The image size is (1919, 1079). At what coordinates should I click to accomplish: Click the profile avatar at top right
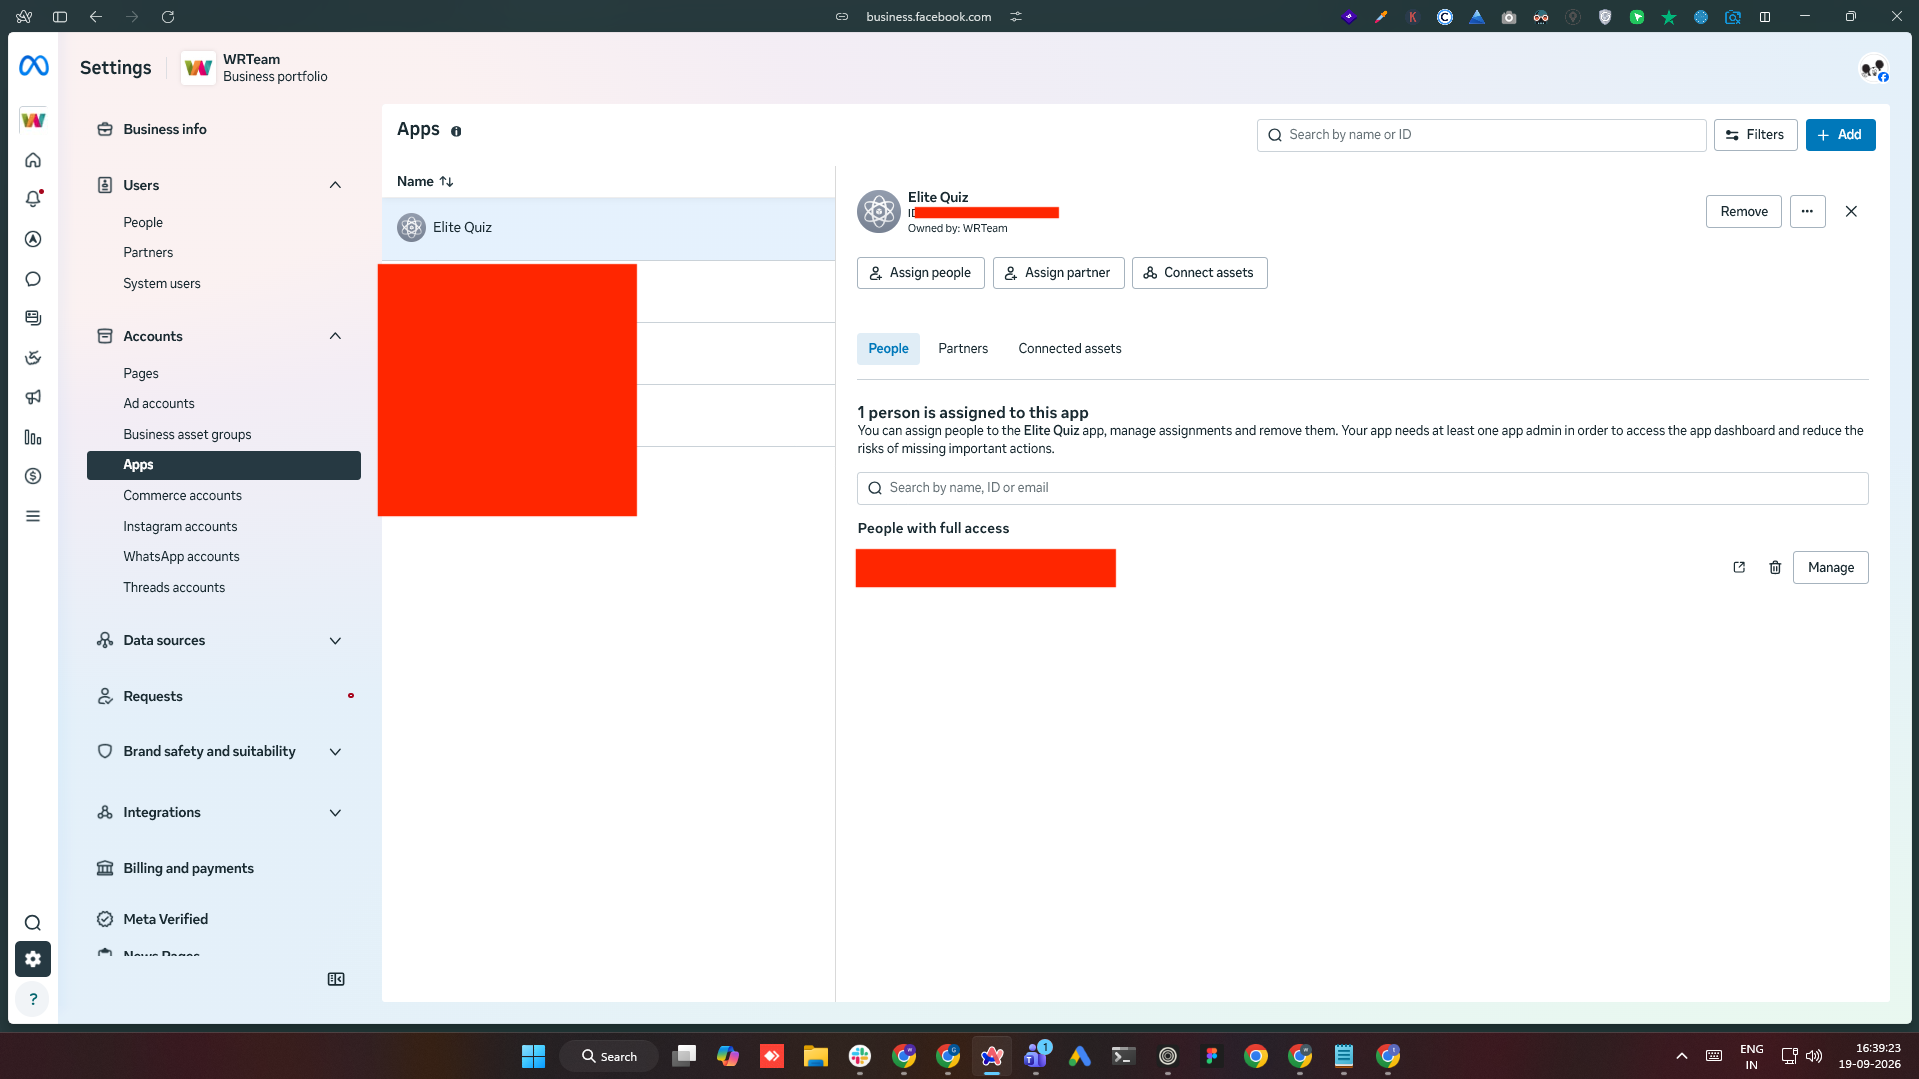pos(1873,68)
